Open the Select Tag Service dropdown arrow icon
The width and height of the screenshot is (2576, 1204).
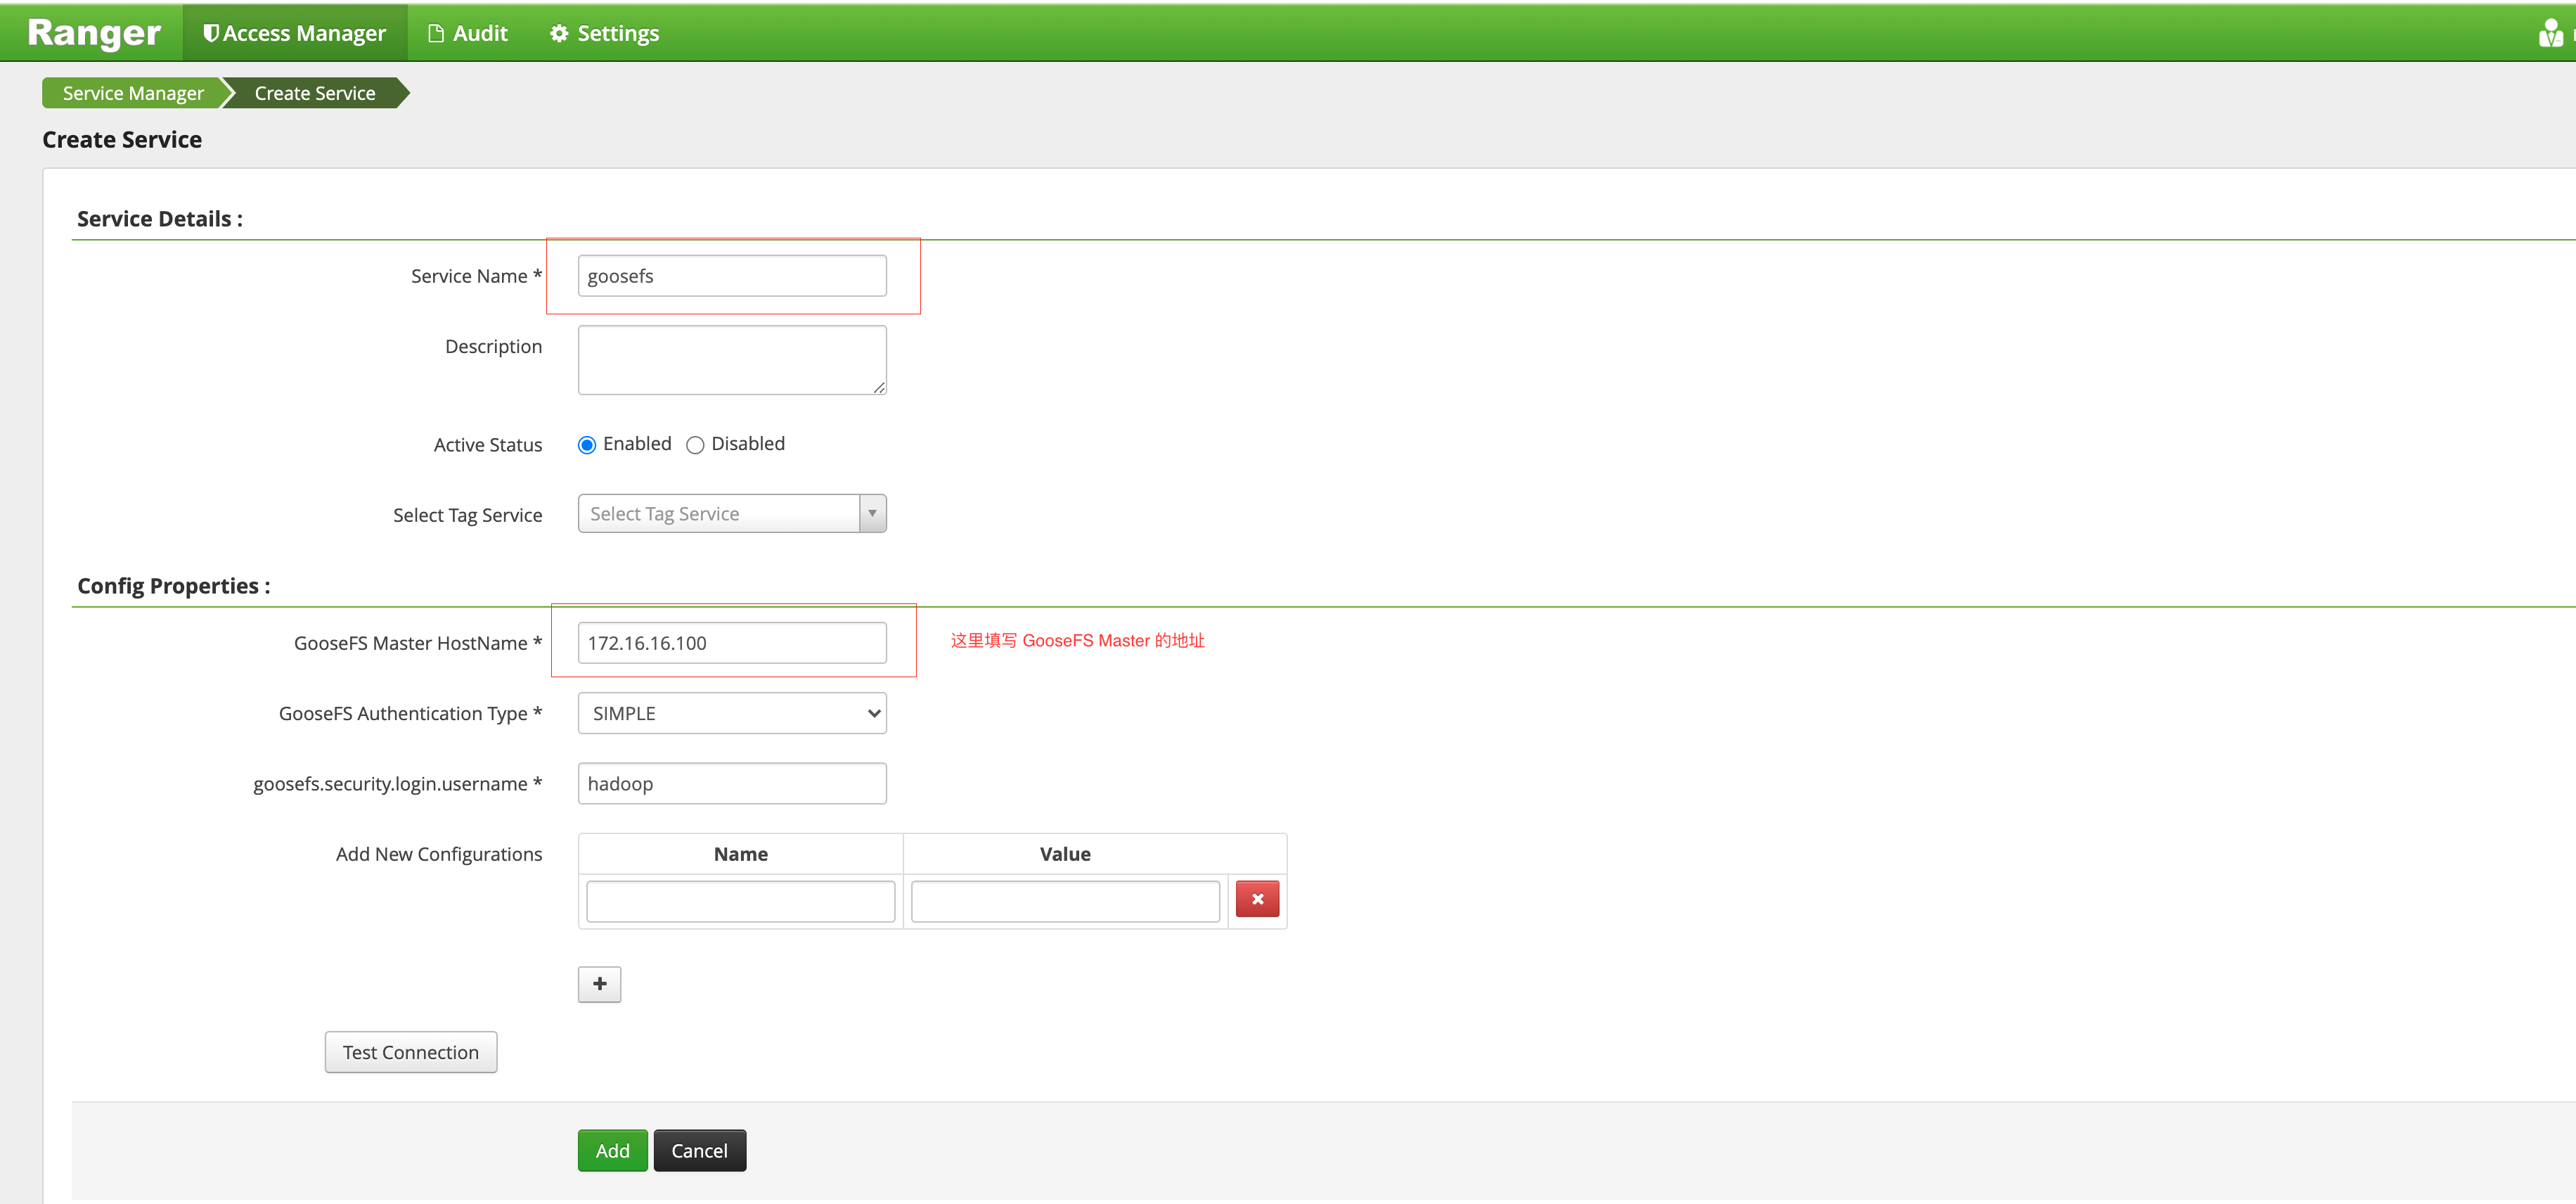click(871, 513)
